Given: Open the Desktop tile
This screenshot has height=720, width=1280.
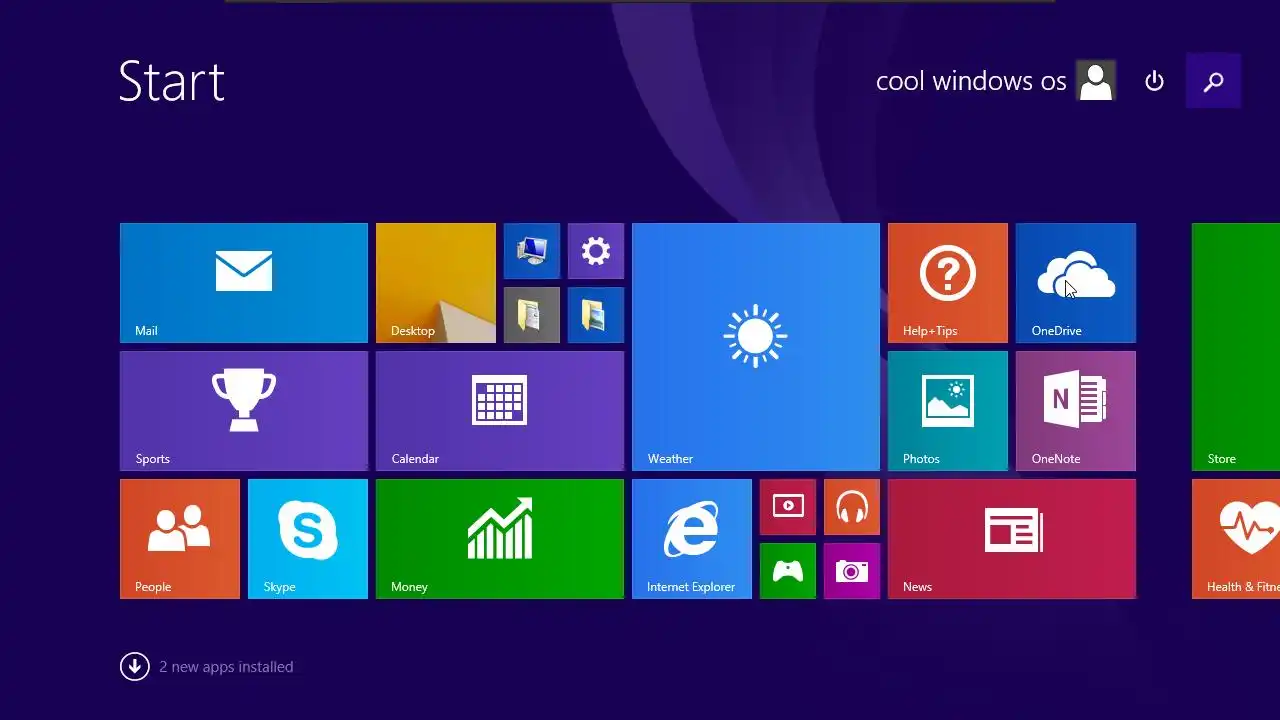Looking at the screenshot, I should [x=436, y=283].
